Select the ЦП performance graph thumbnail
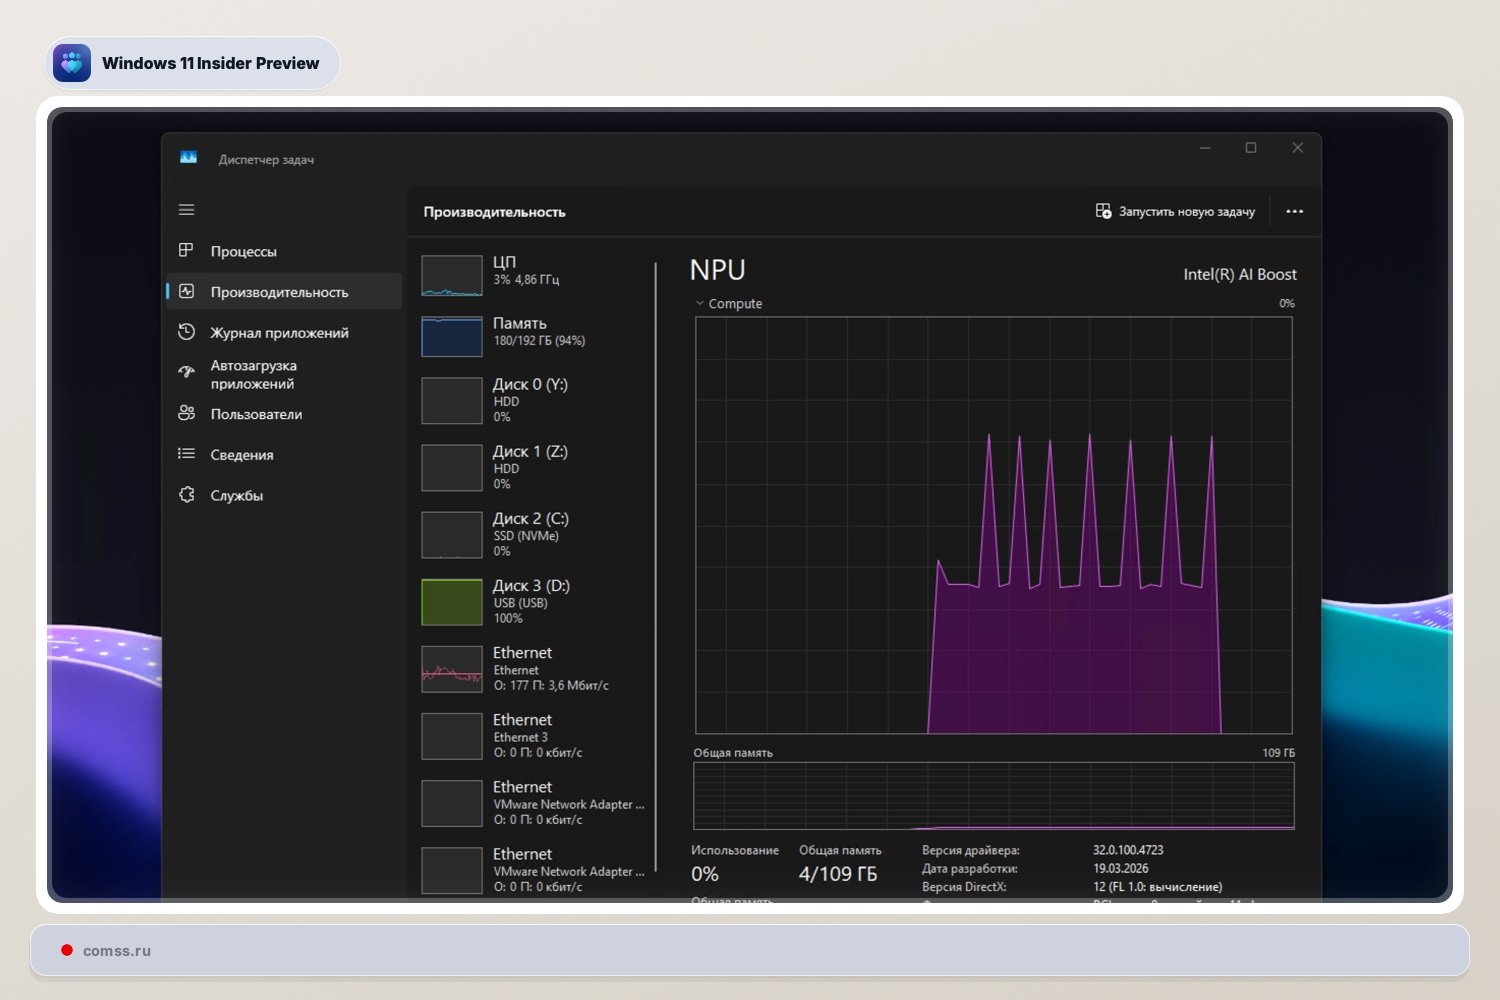The height and width of the screenshot is (1000, 1500). (452, 275)
